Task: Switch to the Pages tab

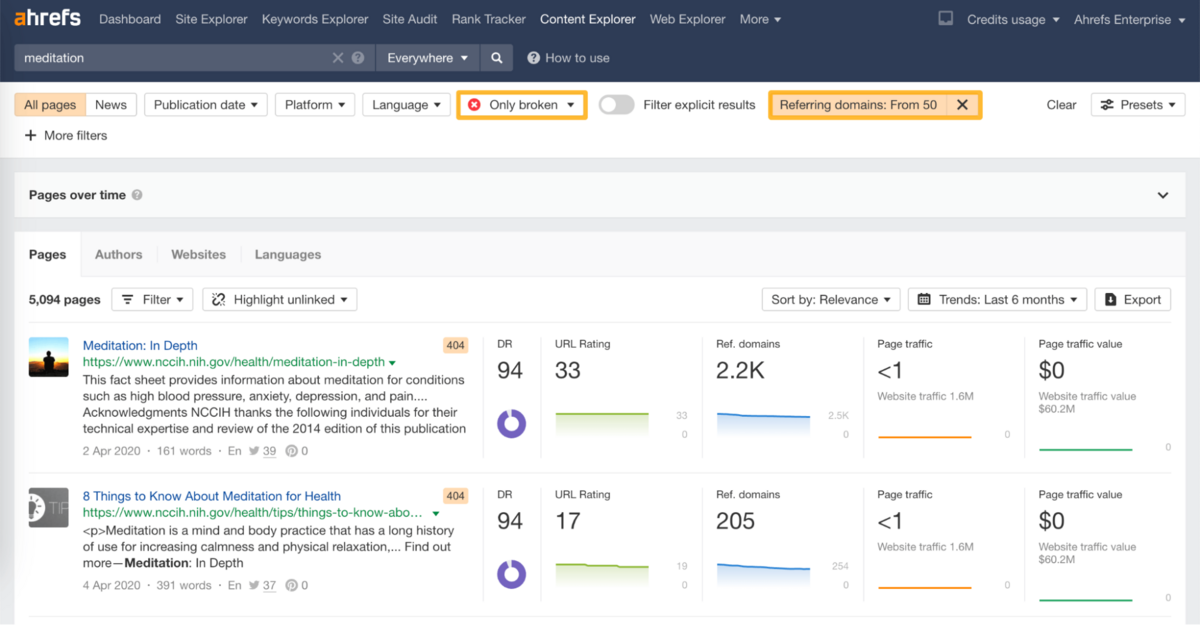Action: 48,254
